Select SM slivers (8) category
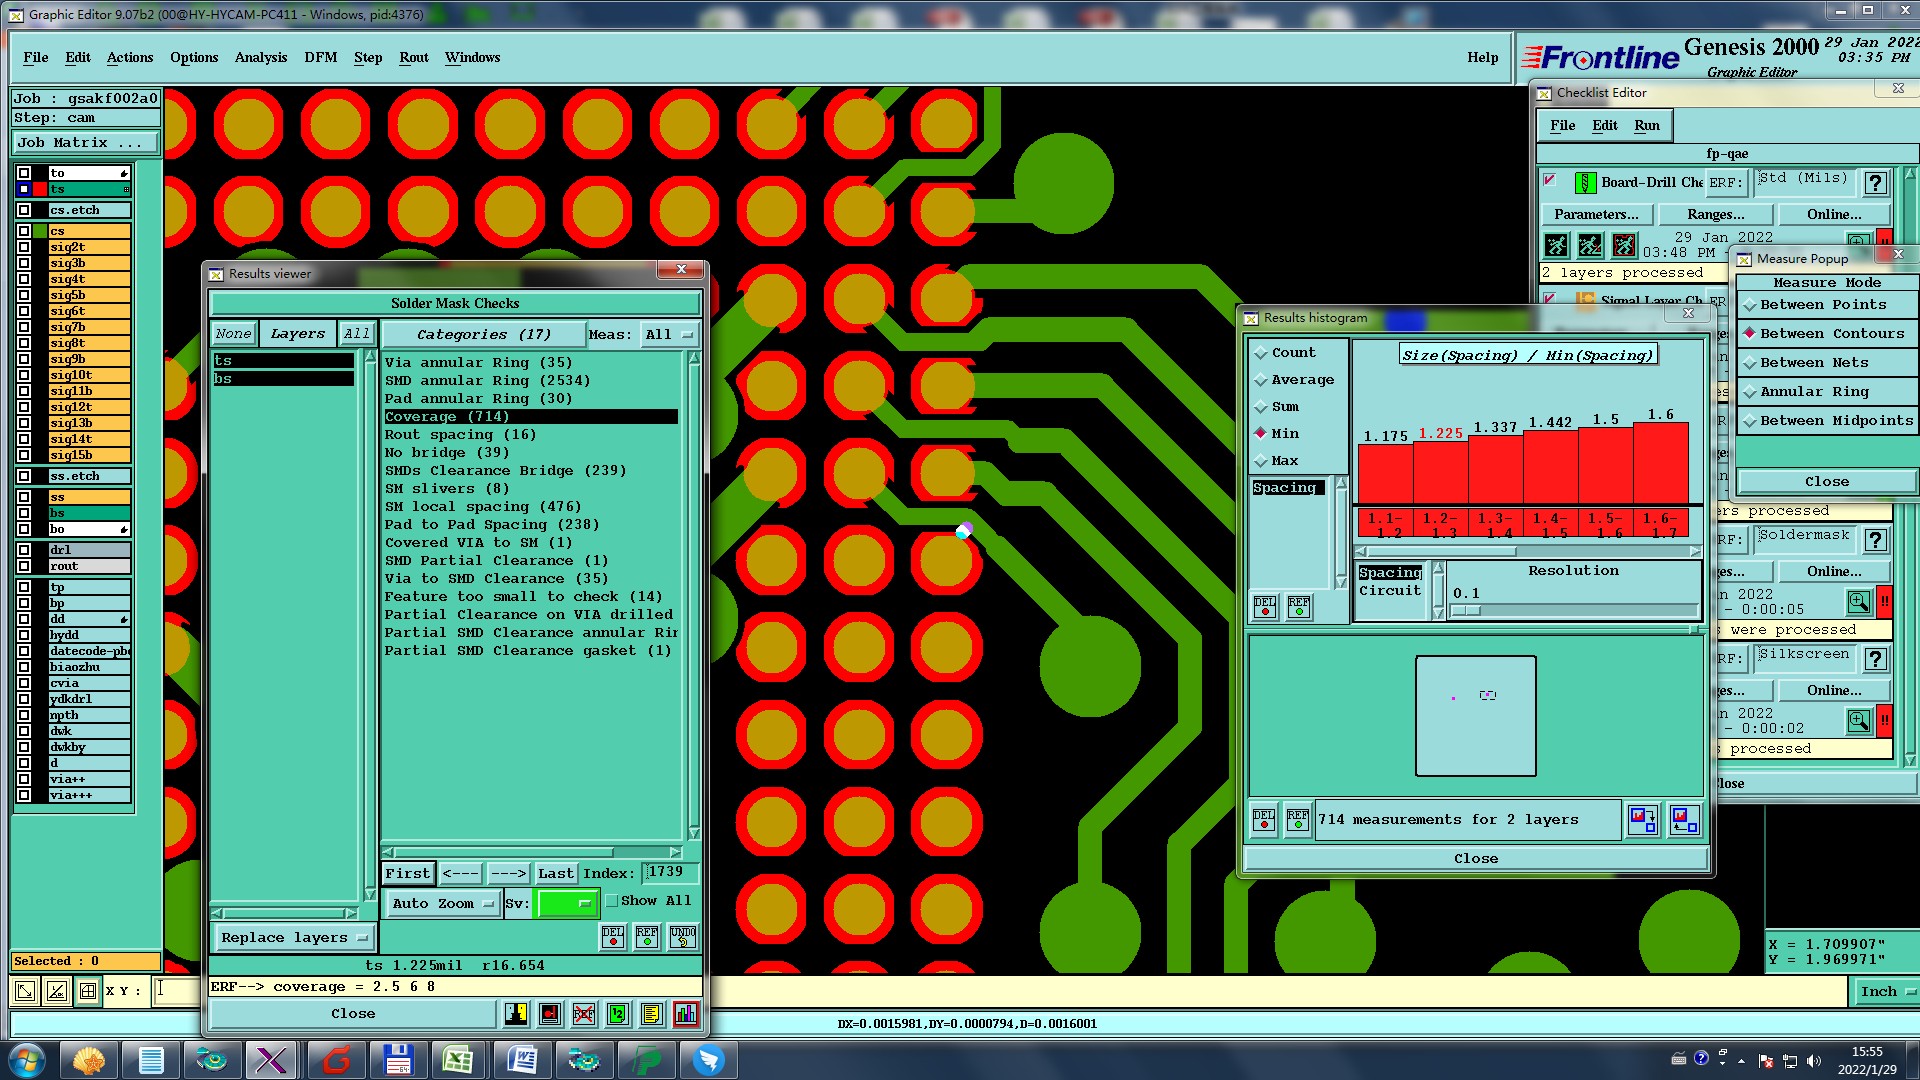The width and height of the screenshot is (1920, 1080). (446, 489)
